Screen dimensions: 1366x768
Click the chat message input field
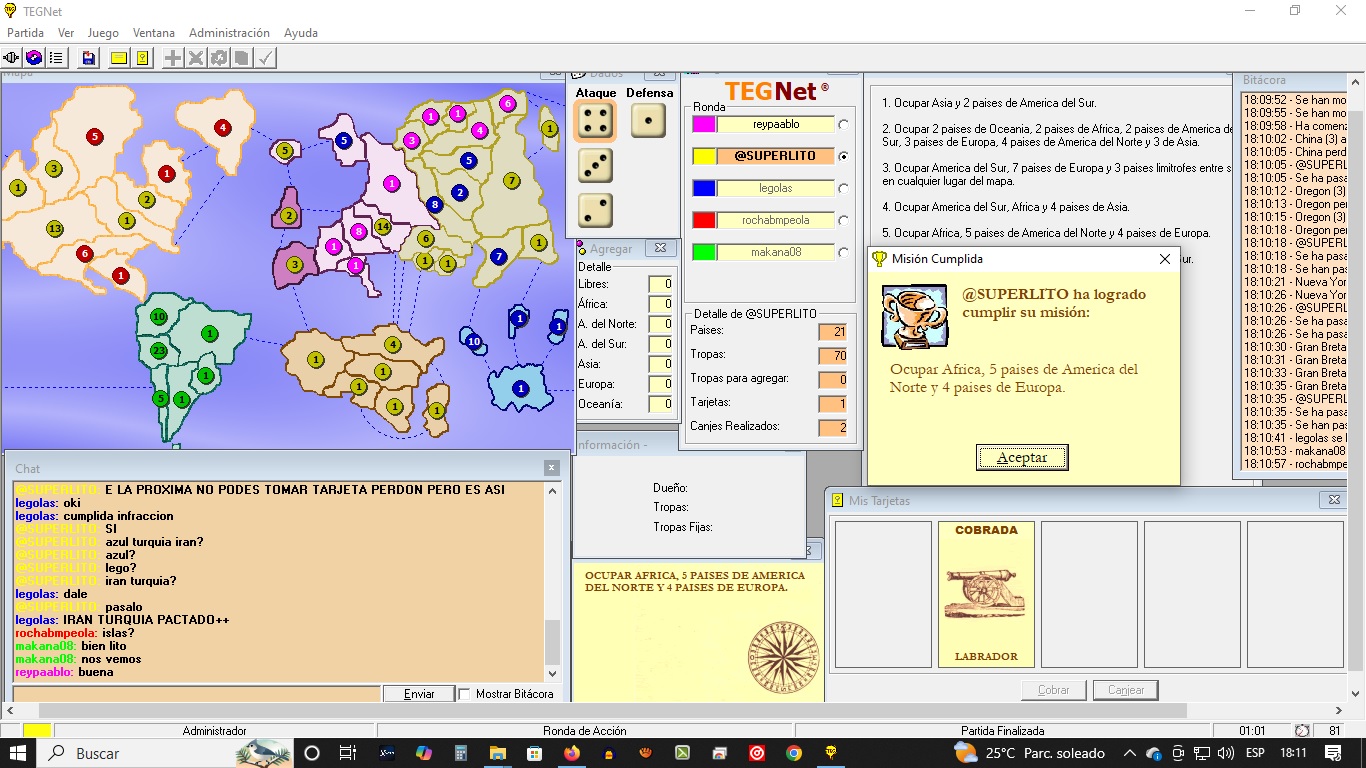tap(196, 694)
